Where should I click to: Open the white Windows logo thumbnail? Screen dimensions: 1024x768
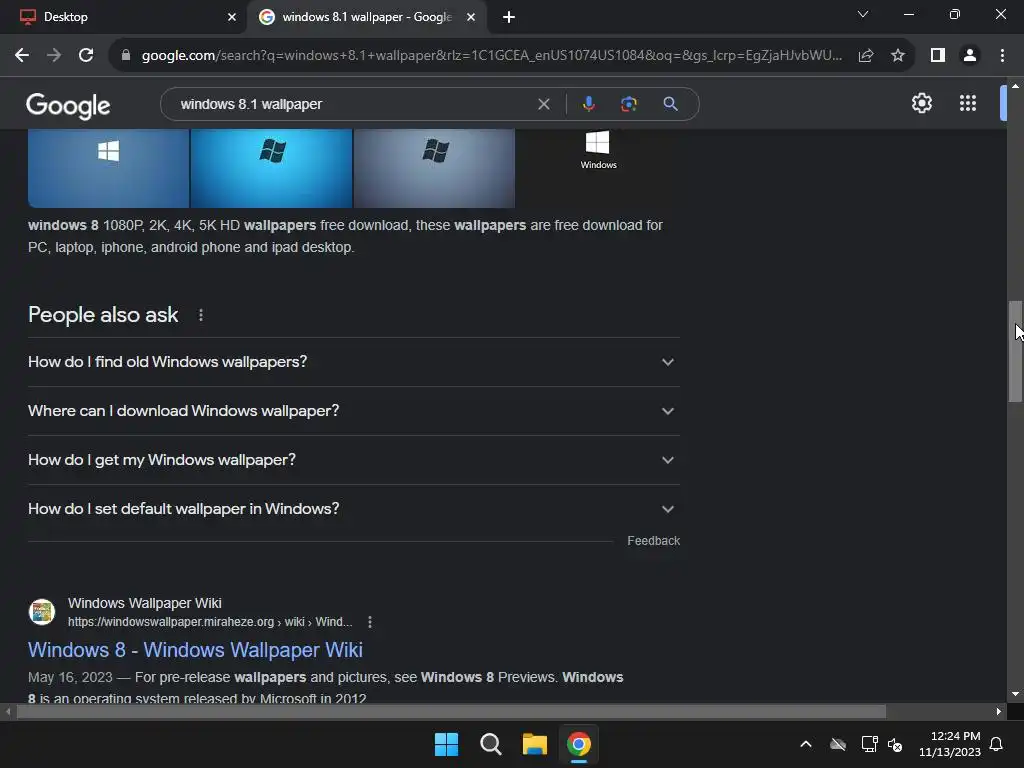coord(598,150)
